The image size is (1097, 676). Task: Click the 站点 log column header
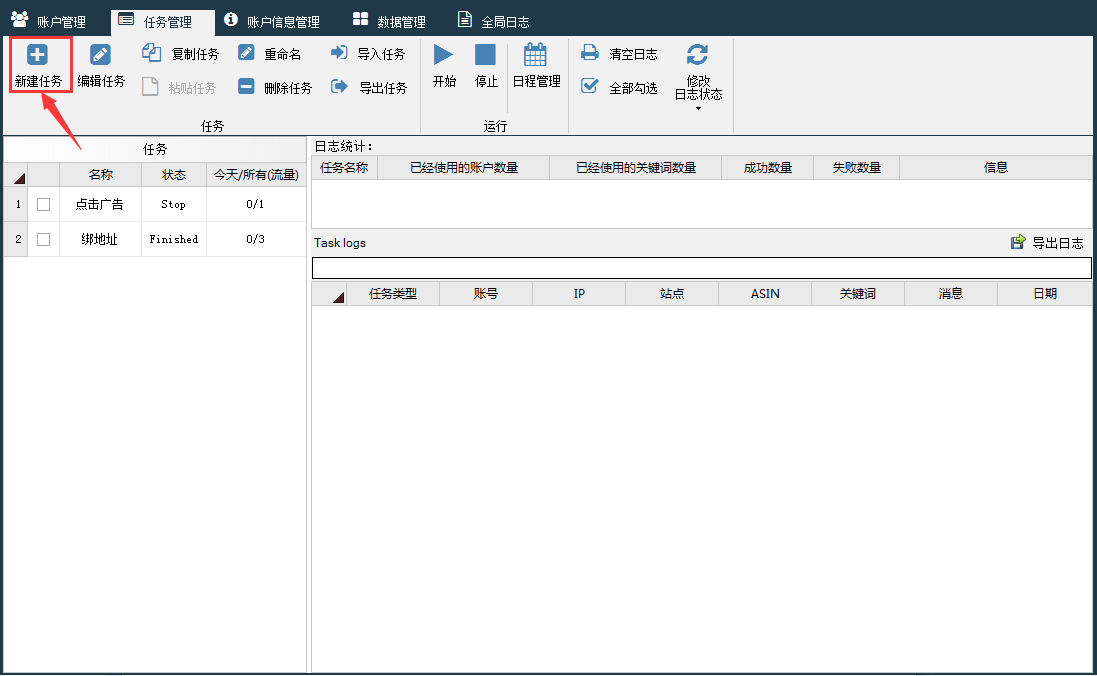click(x=672, y=294)
